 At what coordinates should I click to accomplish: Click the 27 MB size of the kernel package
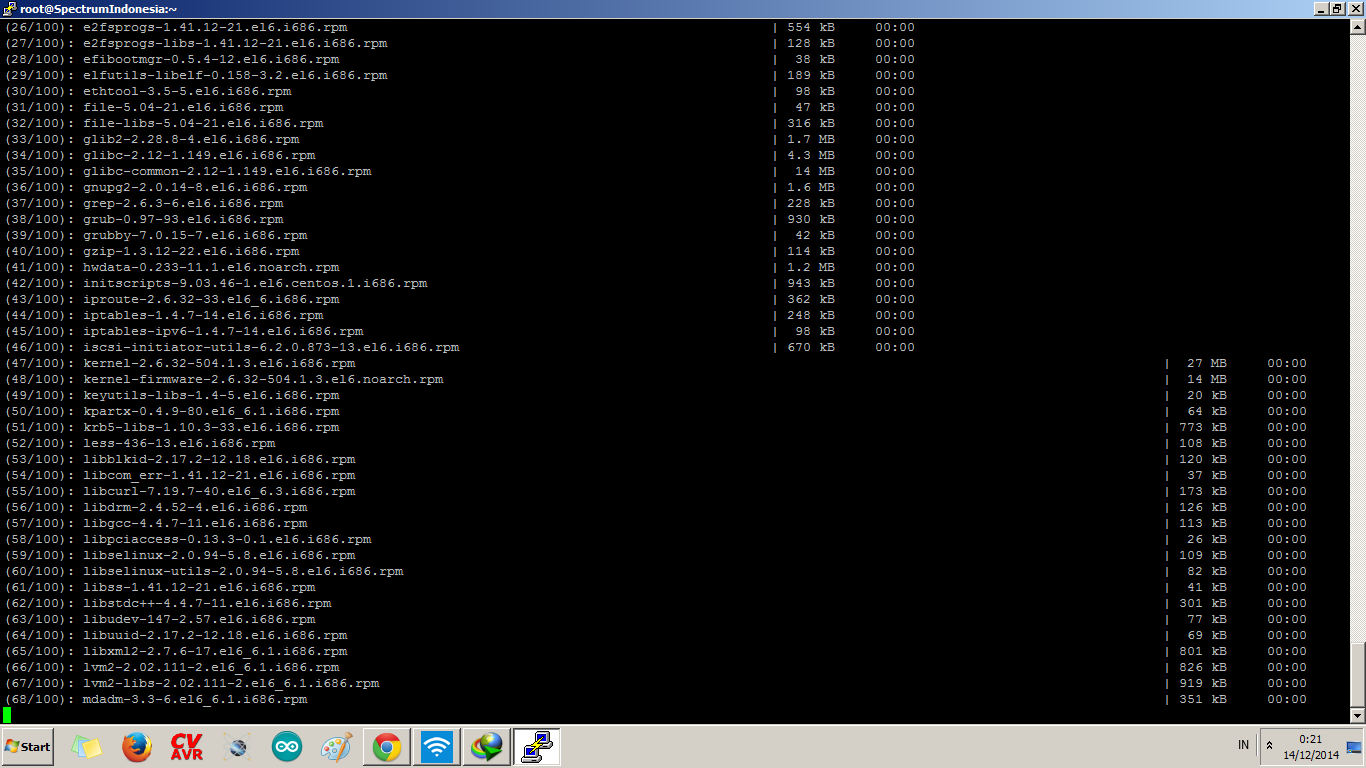(1207, 364)
